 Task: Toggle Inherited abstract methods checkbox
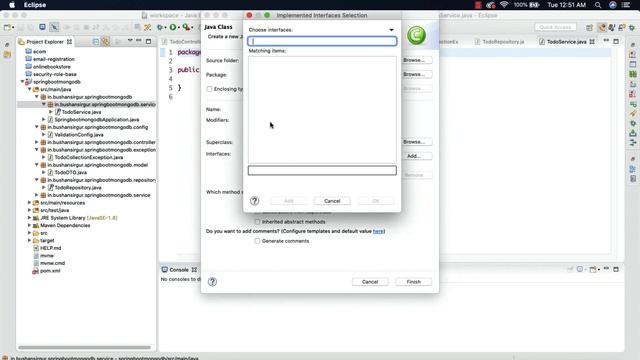[x=257, y=222]
